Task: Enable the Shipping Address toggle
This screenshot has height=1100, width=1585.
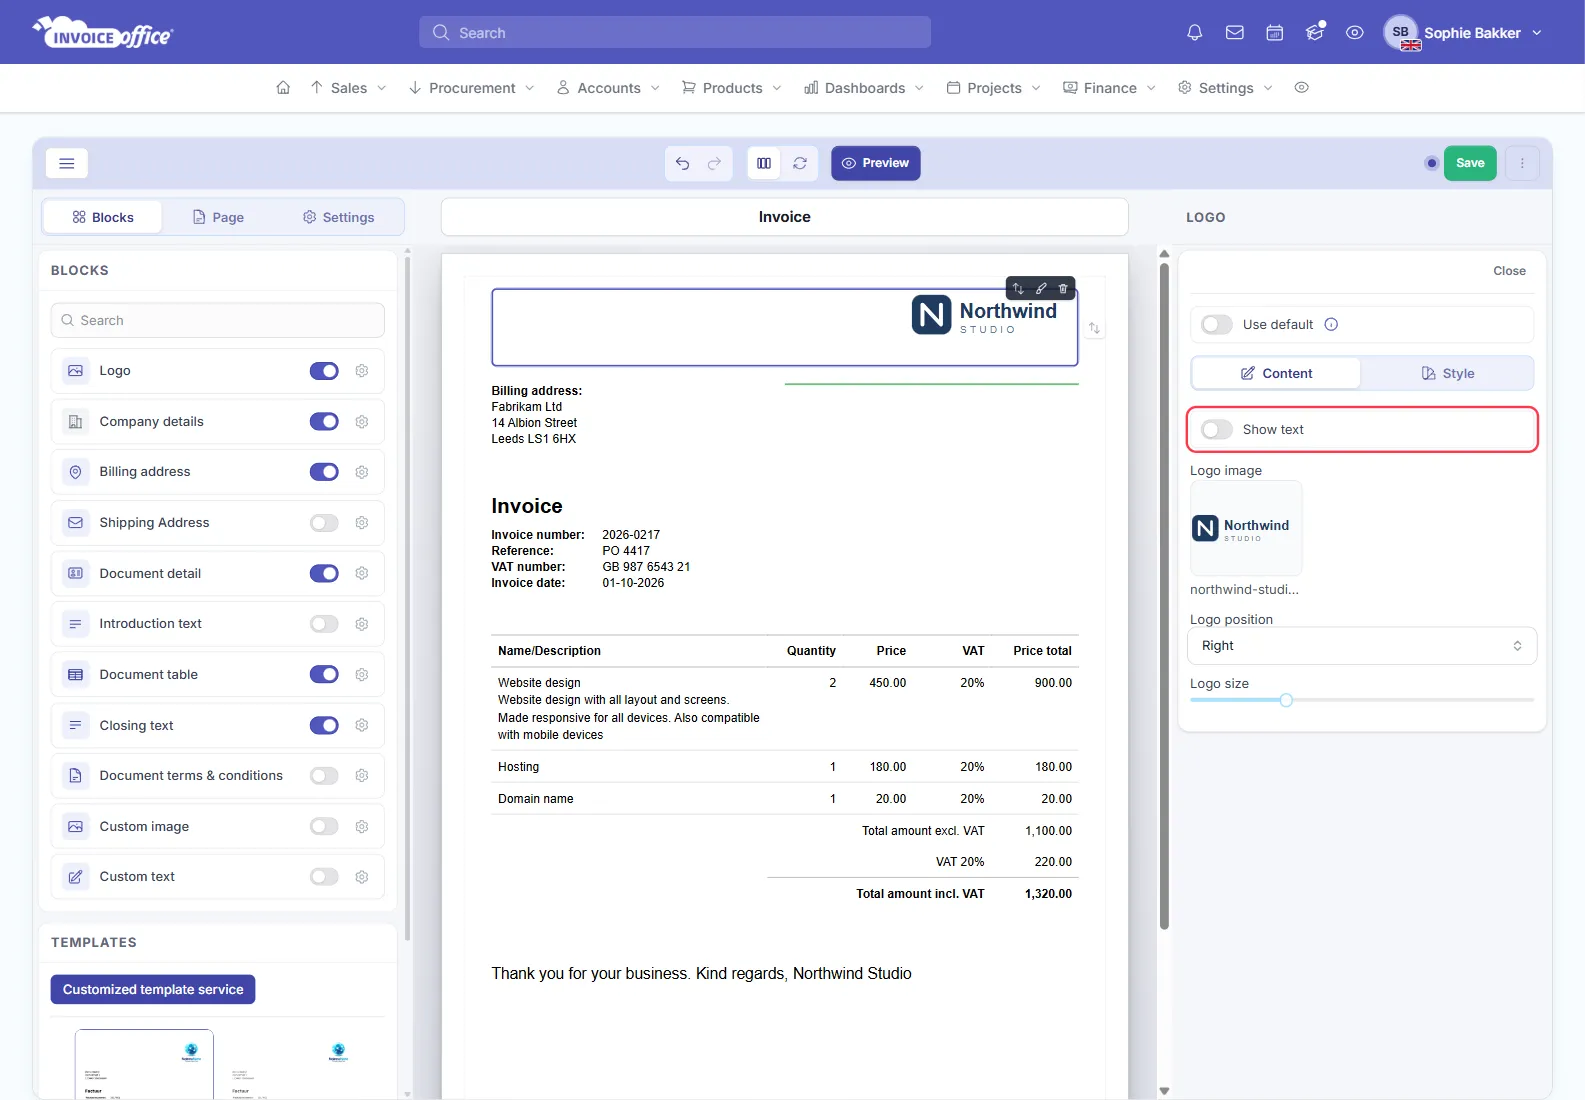Action: [324, 523]
